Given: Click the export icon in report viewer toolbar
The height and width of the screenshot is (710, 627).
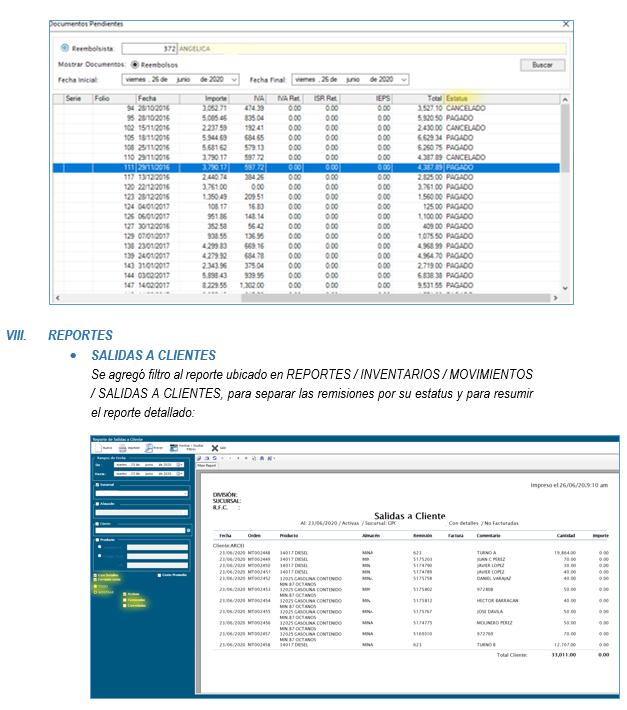Looking at the screenshot, I should (199, 458).
